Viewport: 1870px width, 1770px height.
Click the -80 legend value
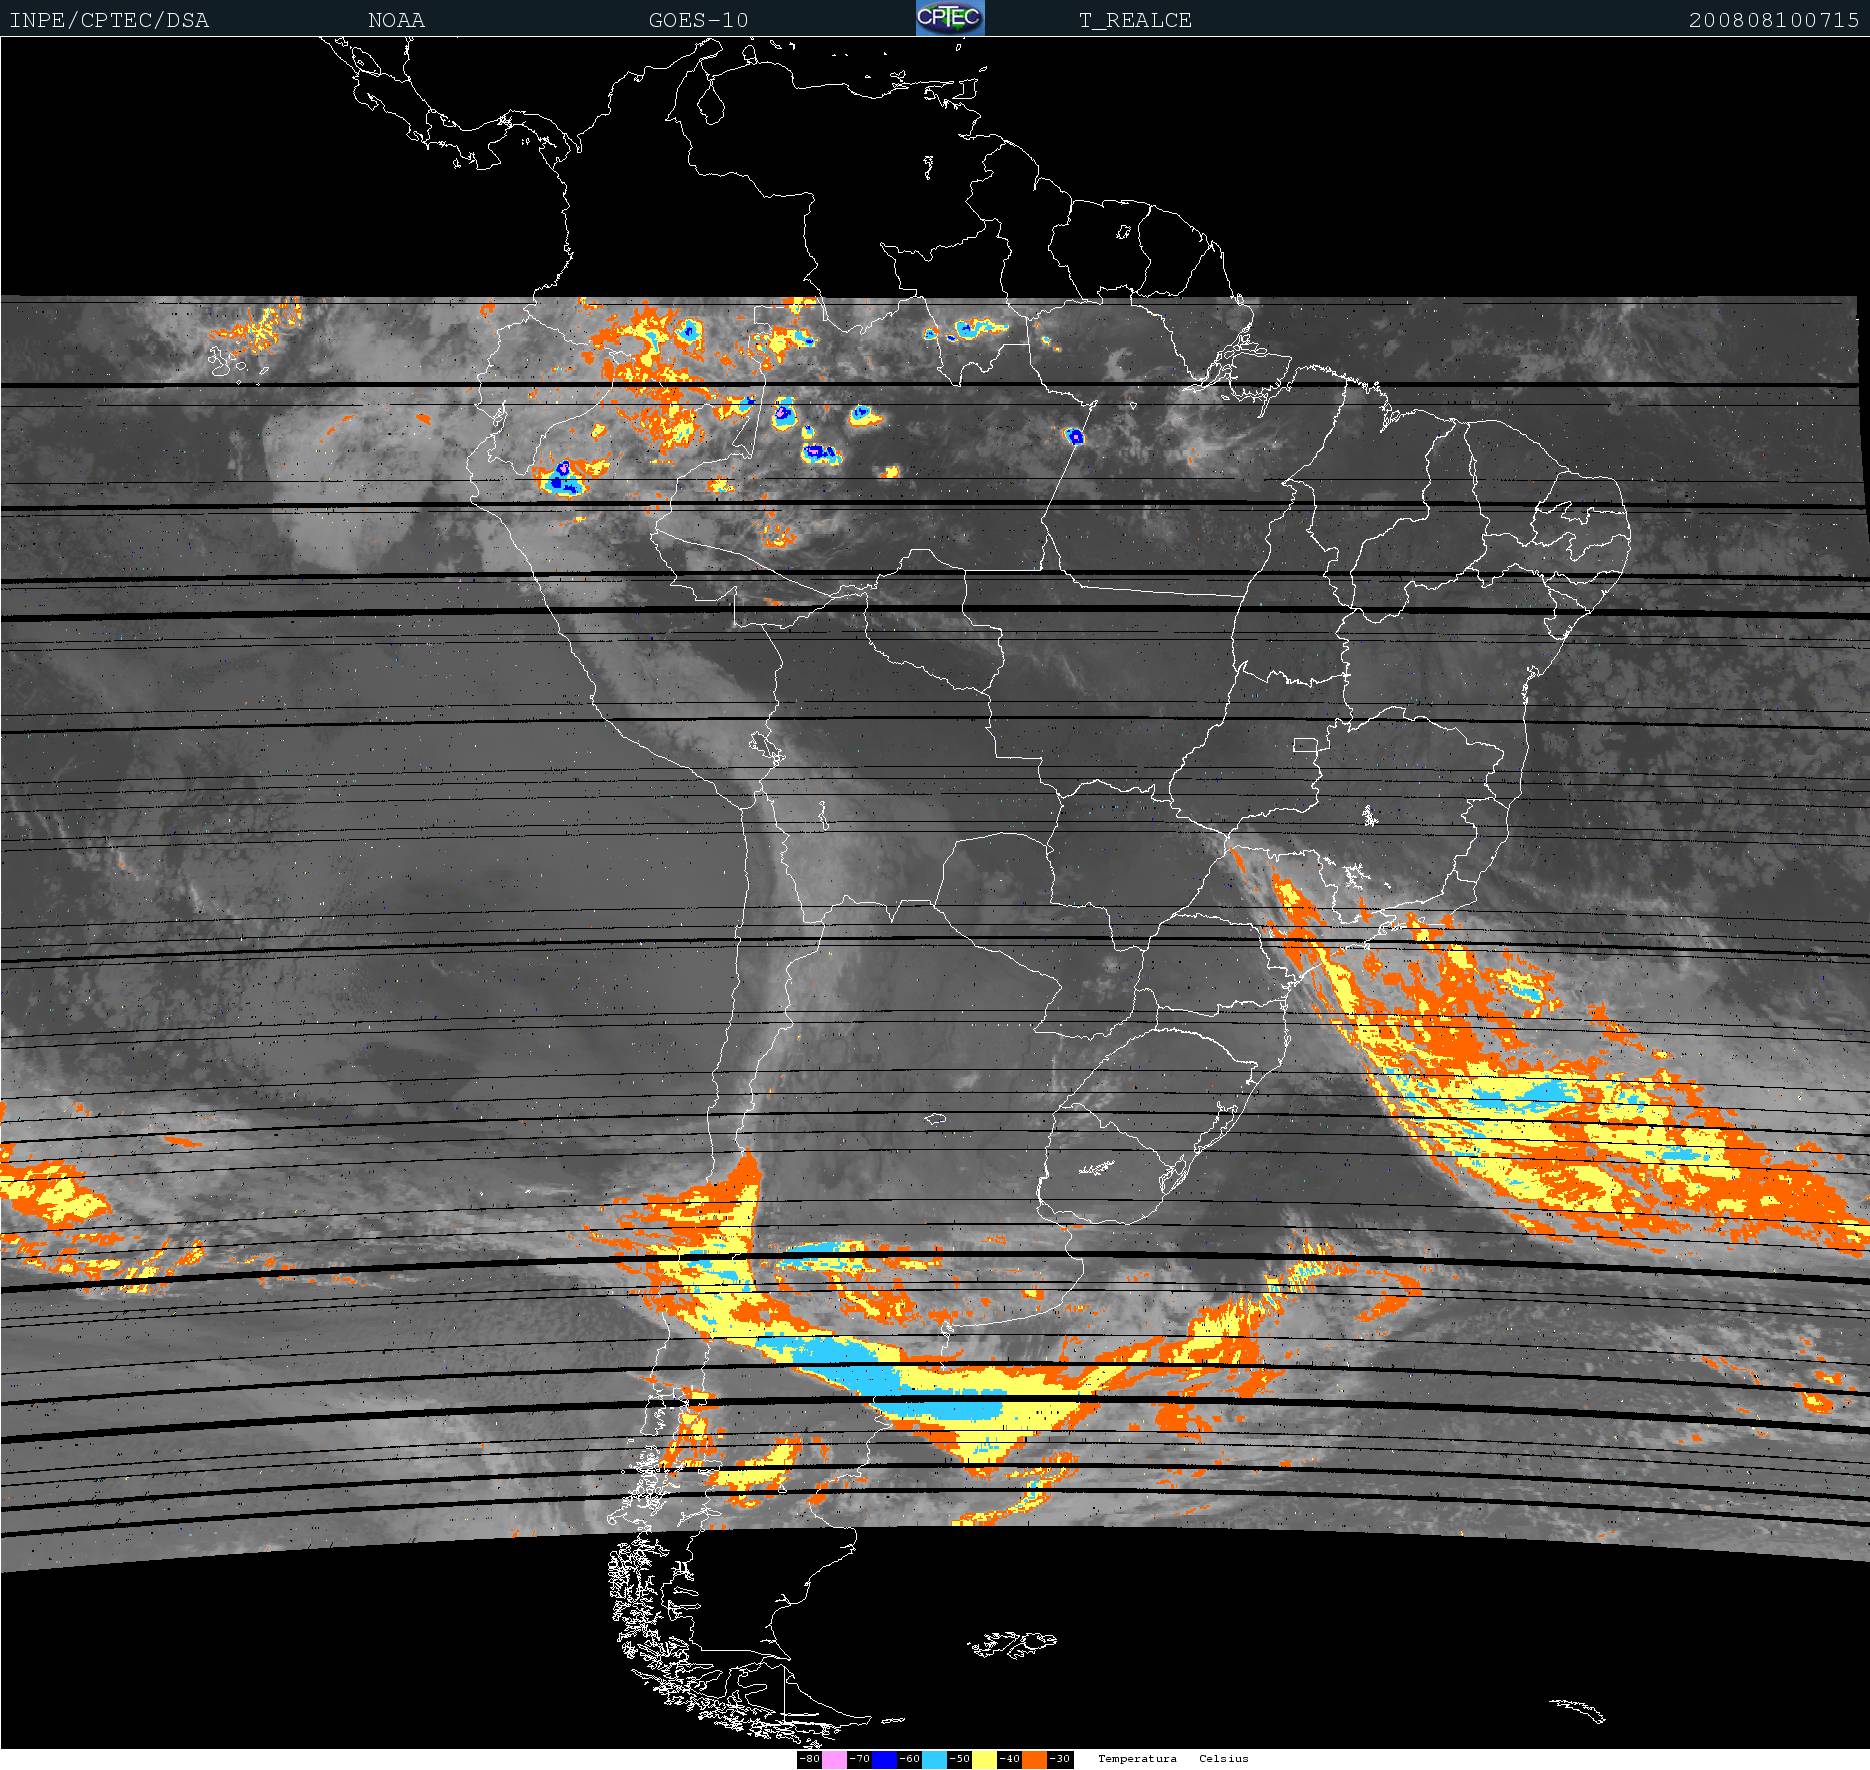click(810, 1759)
